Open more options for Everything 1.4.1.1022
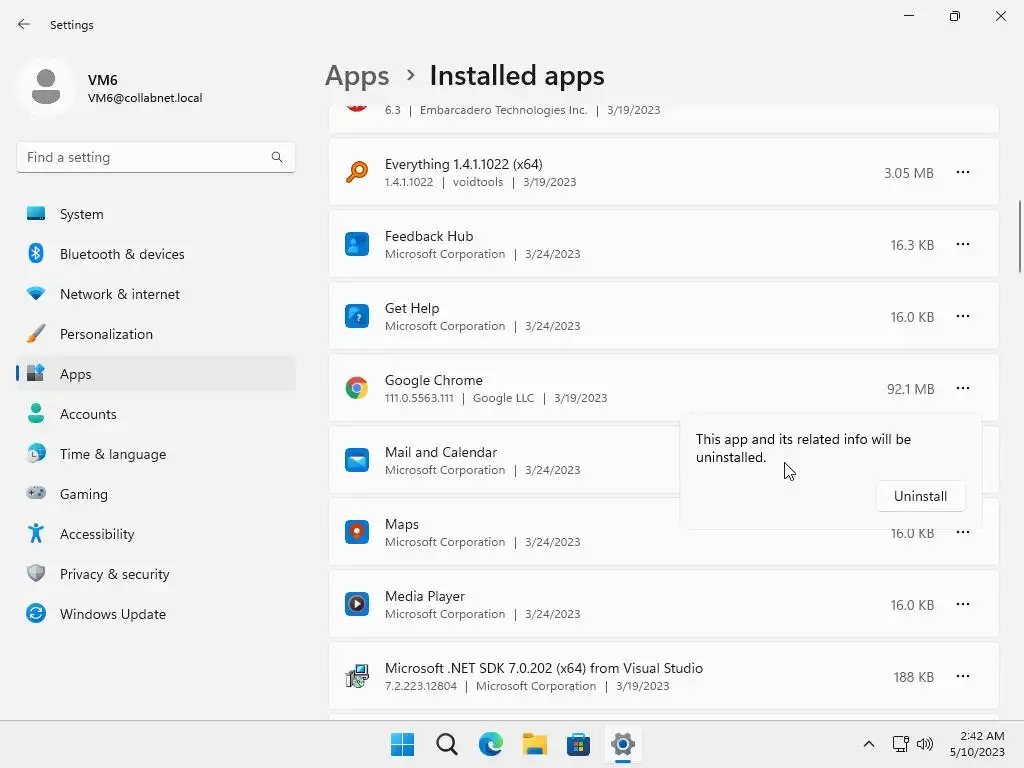Viewport: 1024px width, 768px height. pos(962,172)
